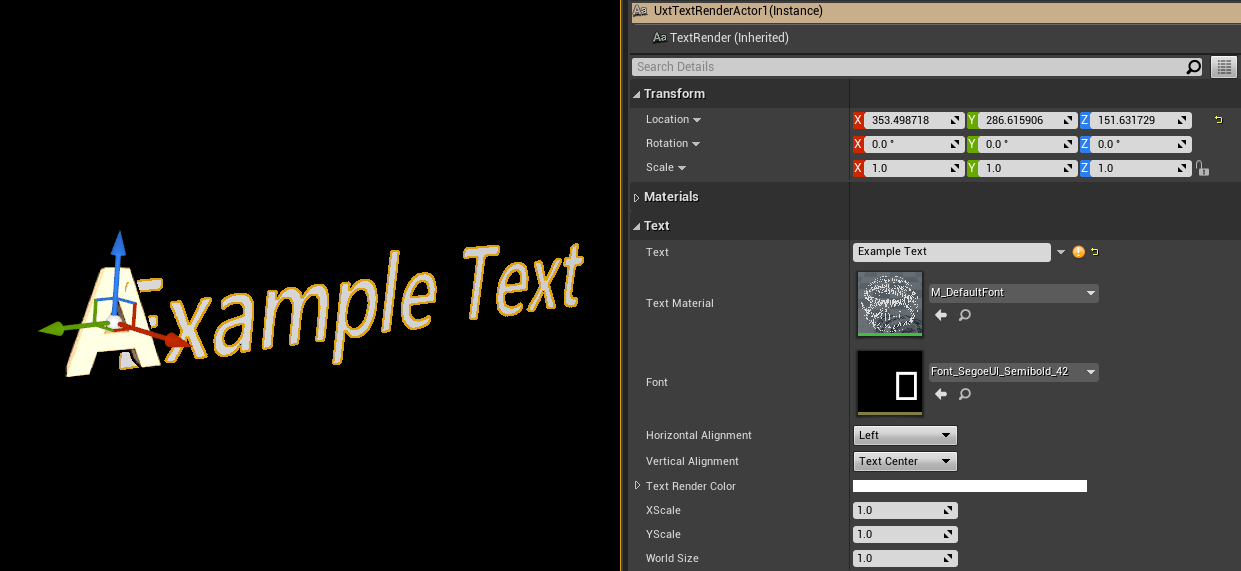The height and width of the screenshot is (571, 1241).
Task: Click the search magnifier in Search Details
Action: tap(1193, 67)
